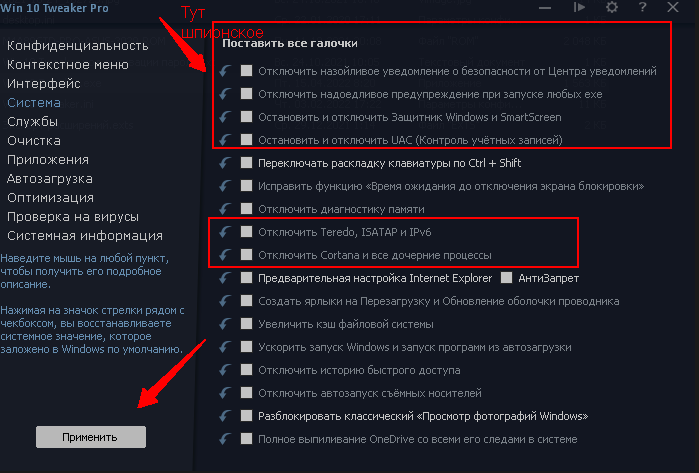Screen dimensions: 699x473
Task: Open Контекстное меню section
Action: (x=68, y=65)
